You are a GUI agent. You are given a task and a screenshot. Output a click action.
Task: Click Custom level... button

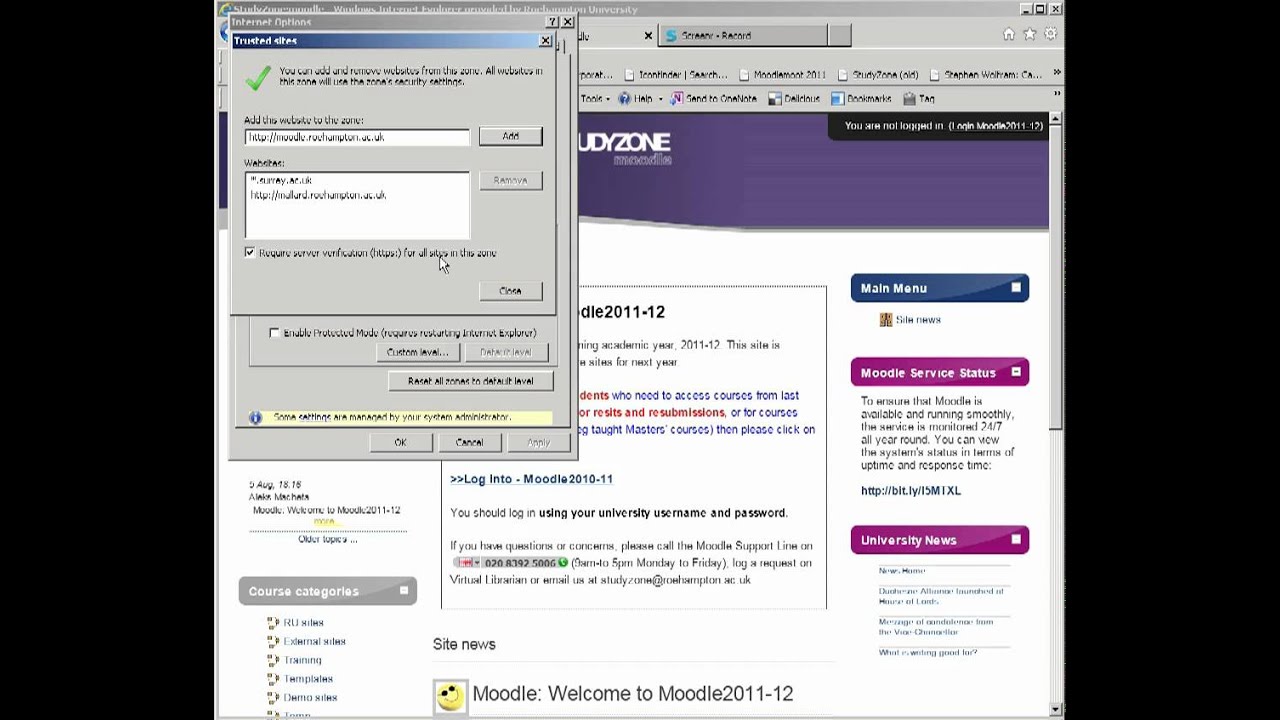(x=417, y=352)
